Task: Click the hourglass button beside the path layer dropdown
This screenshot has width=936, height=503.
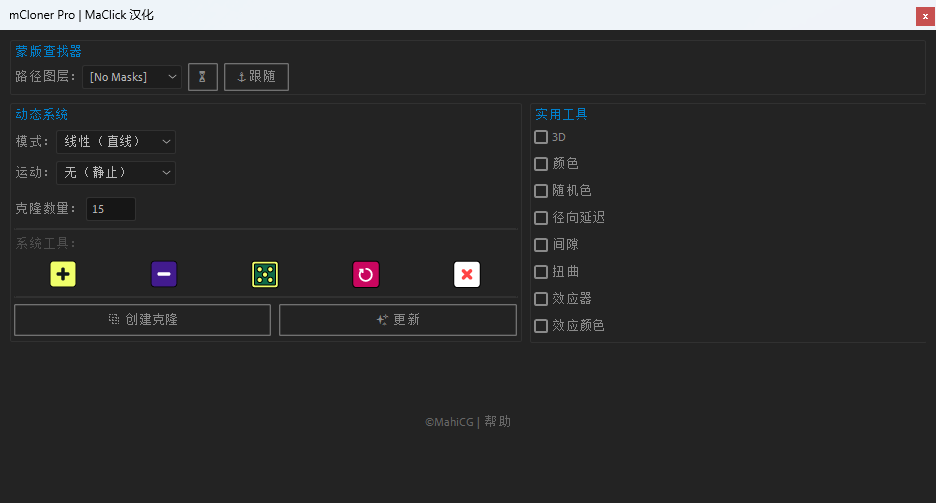Action: (202, 77)
